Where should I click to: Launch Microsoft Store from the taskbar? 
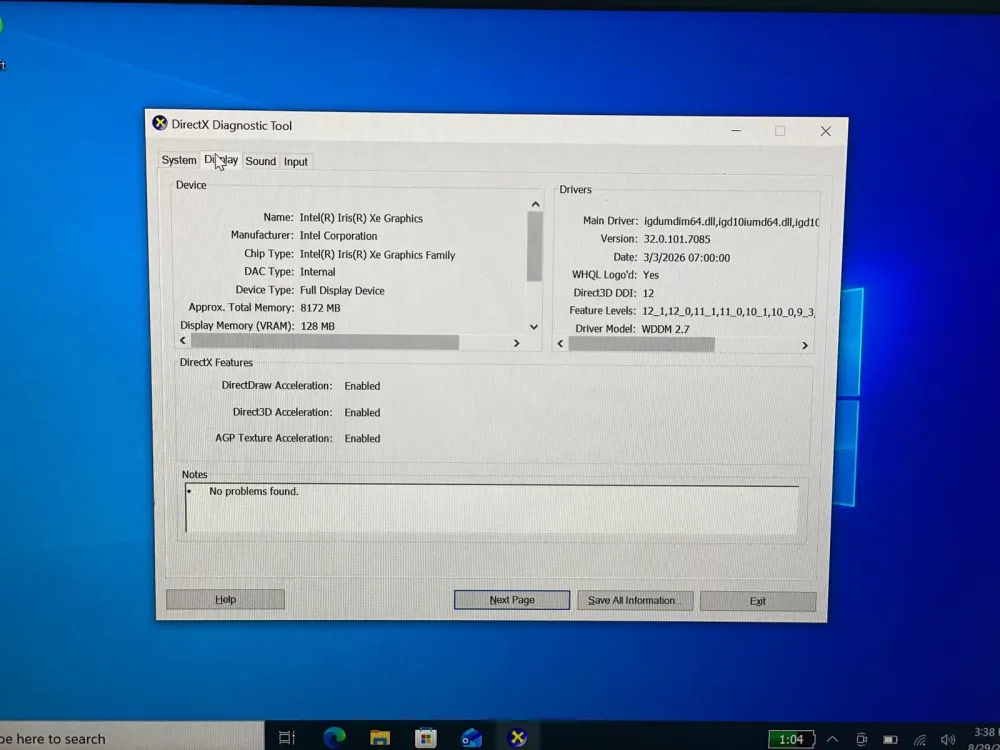(425, 738)
